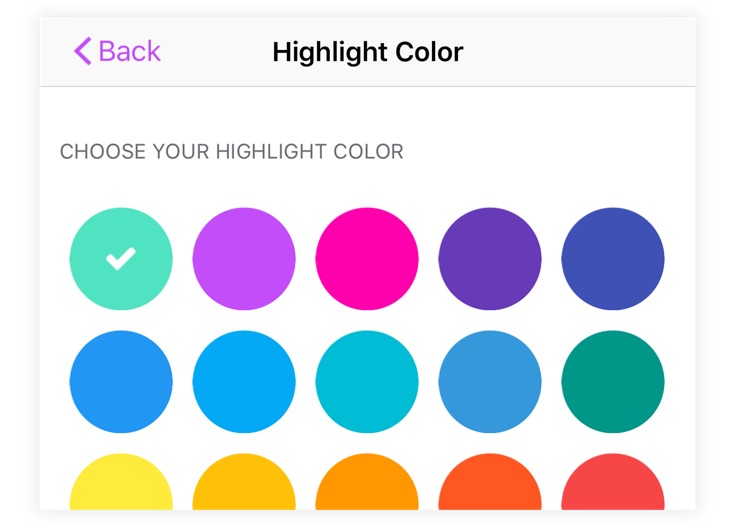Click the Highlight Color title

click(x=368, y=52)
